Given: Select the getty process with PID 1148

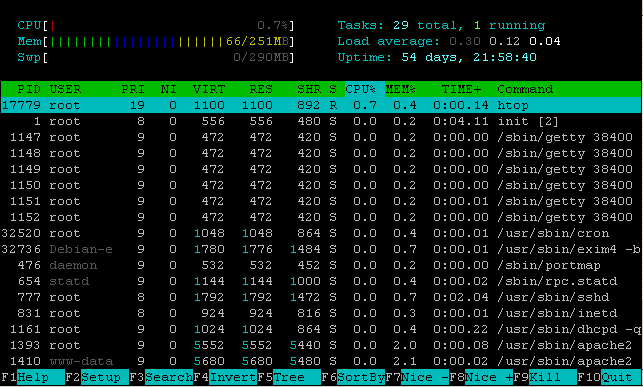Looking at the screenshot, I should (x=321, y=153).
